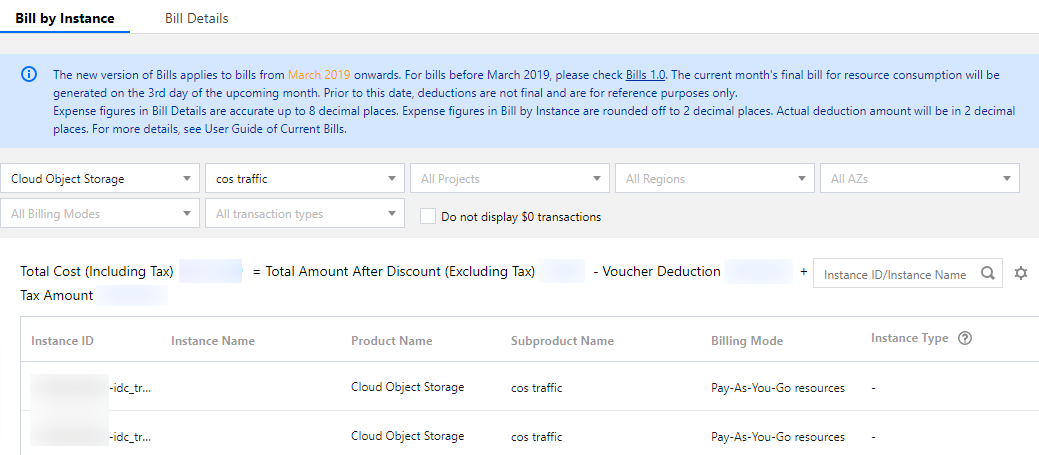Click the blue info icon in notice banner
This screenshot has width=1039, height=455.
(29, 75)
